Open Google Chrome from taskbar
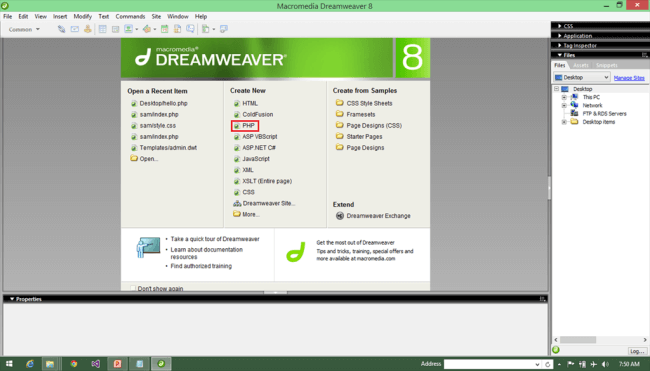The image size is (650, 371). click(x=74, y=364)
